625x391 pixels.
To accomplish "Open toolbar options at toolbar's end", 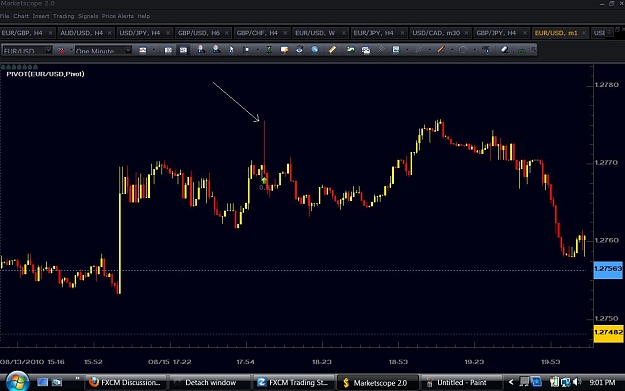I will (x=533, y=49).
